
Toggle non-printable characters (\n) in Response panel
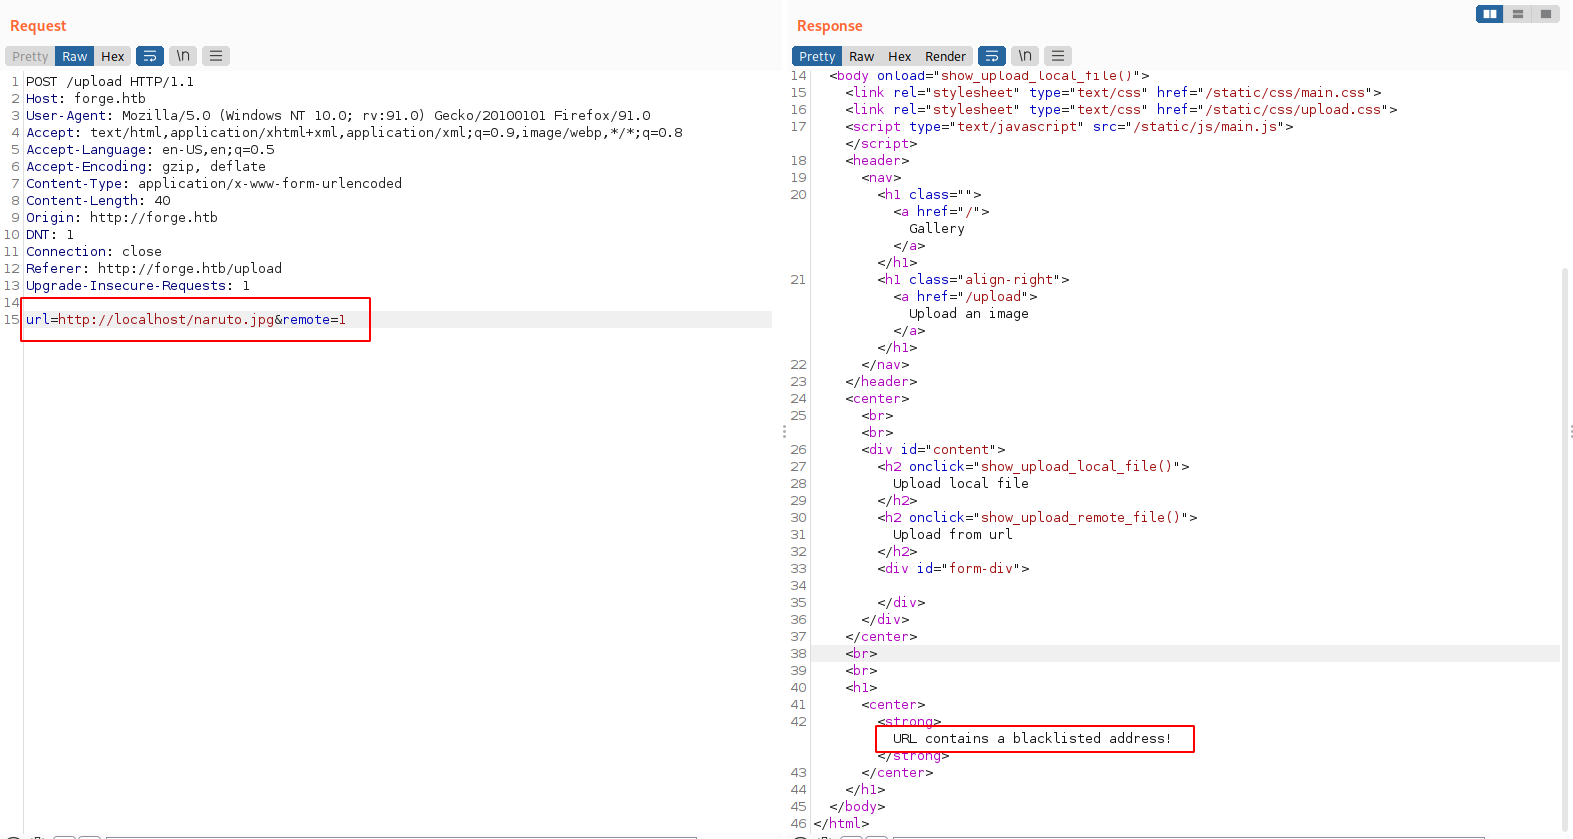pyautogui.click(x=1025, y=56)
